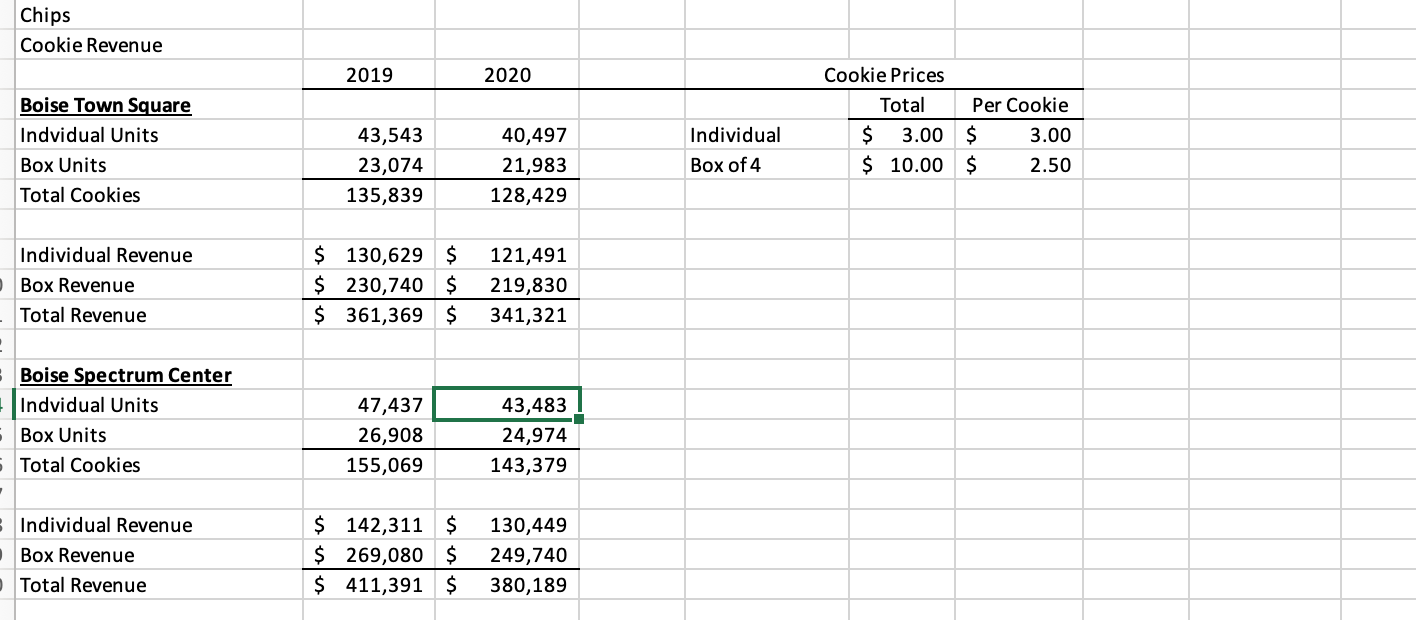
Task: Select box revenue cell $230,740
Action: tap(368, 285)
